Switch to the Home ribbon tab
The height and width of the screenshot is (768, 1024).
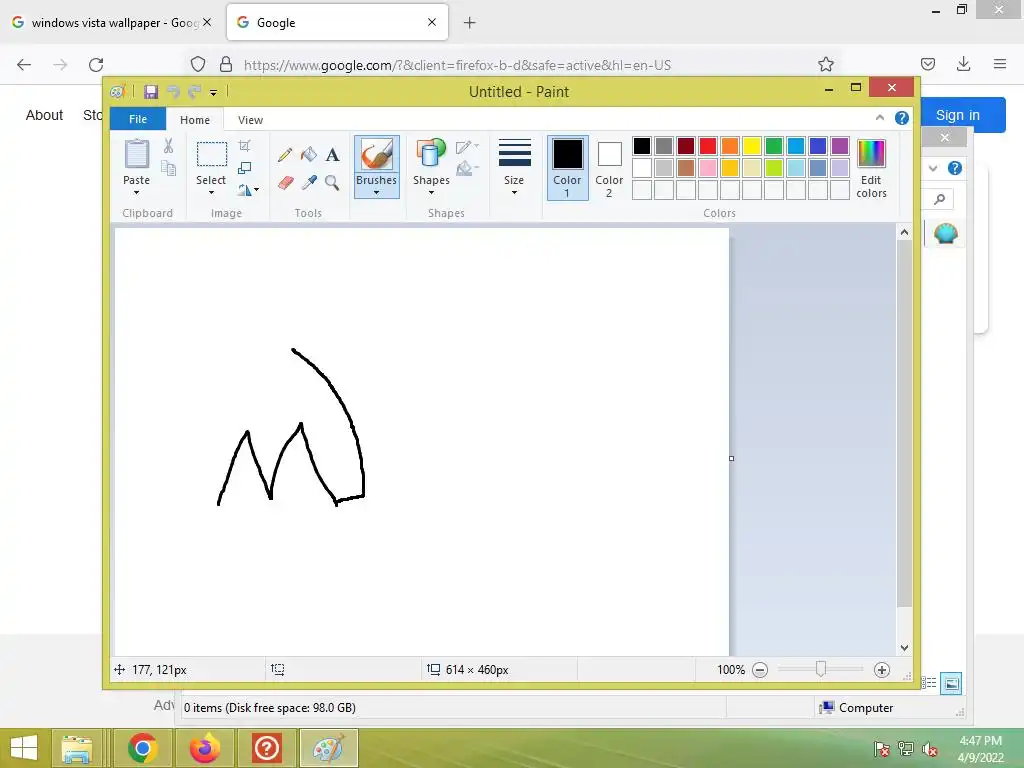tap(195, 120)
